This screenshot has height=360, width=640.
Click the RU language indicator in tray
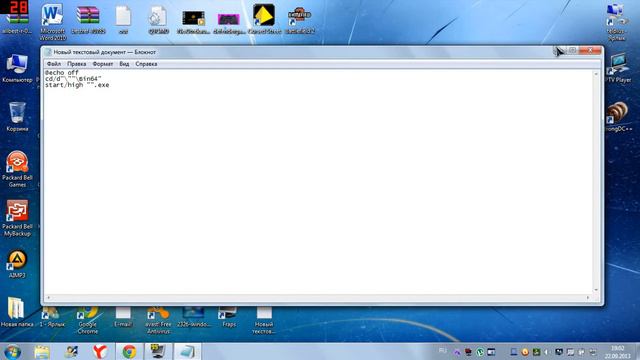pyautogui.click(x=442, y=351)
